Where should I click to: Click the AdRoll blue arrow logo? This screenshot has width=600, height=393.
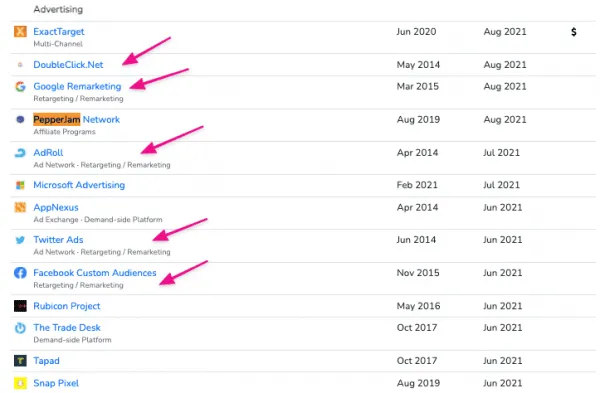(x=20, y=153)
